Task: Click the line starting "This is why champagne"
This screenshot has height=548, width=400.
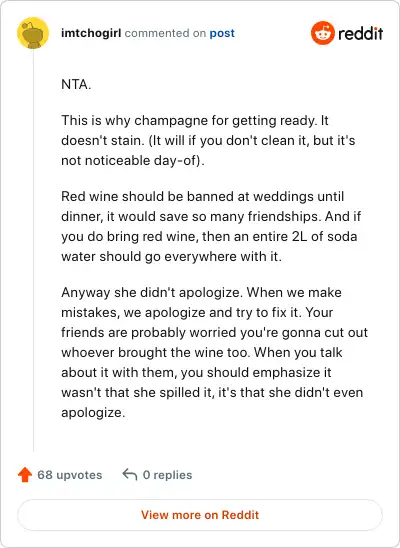Action: [x=195, y=121]
